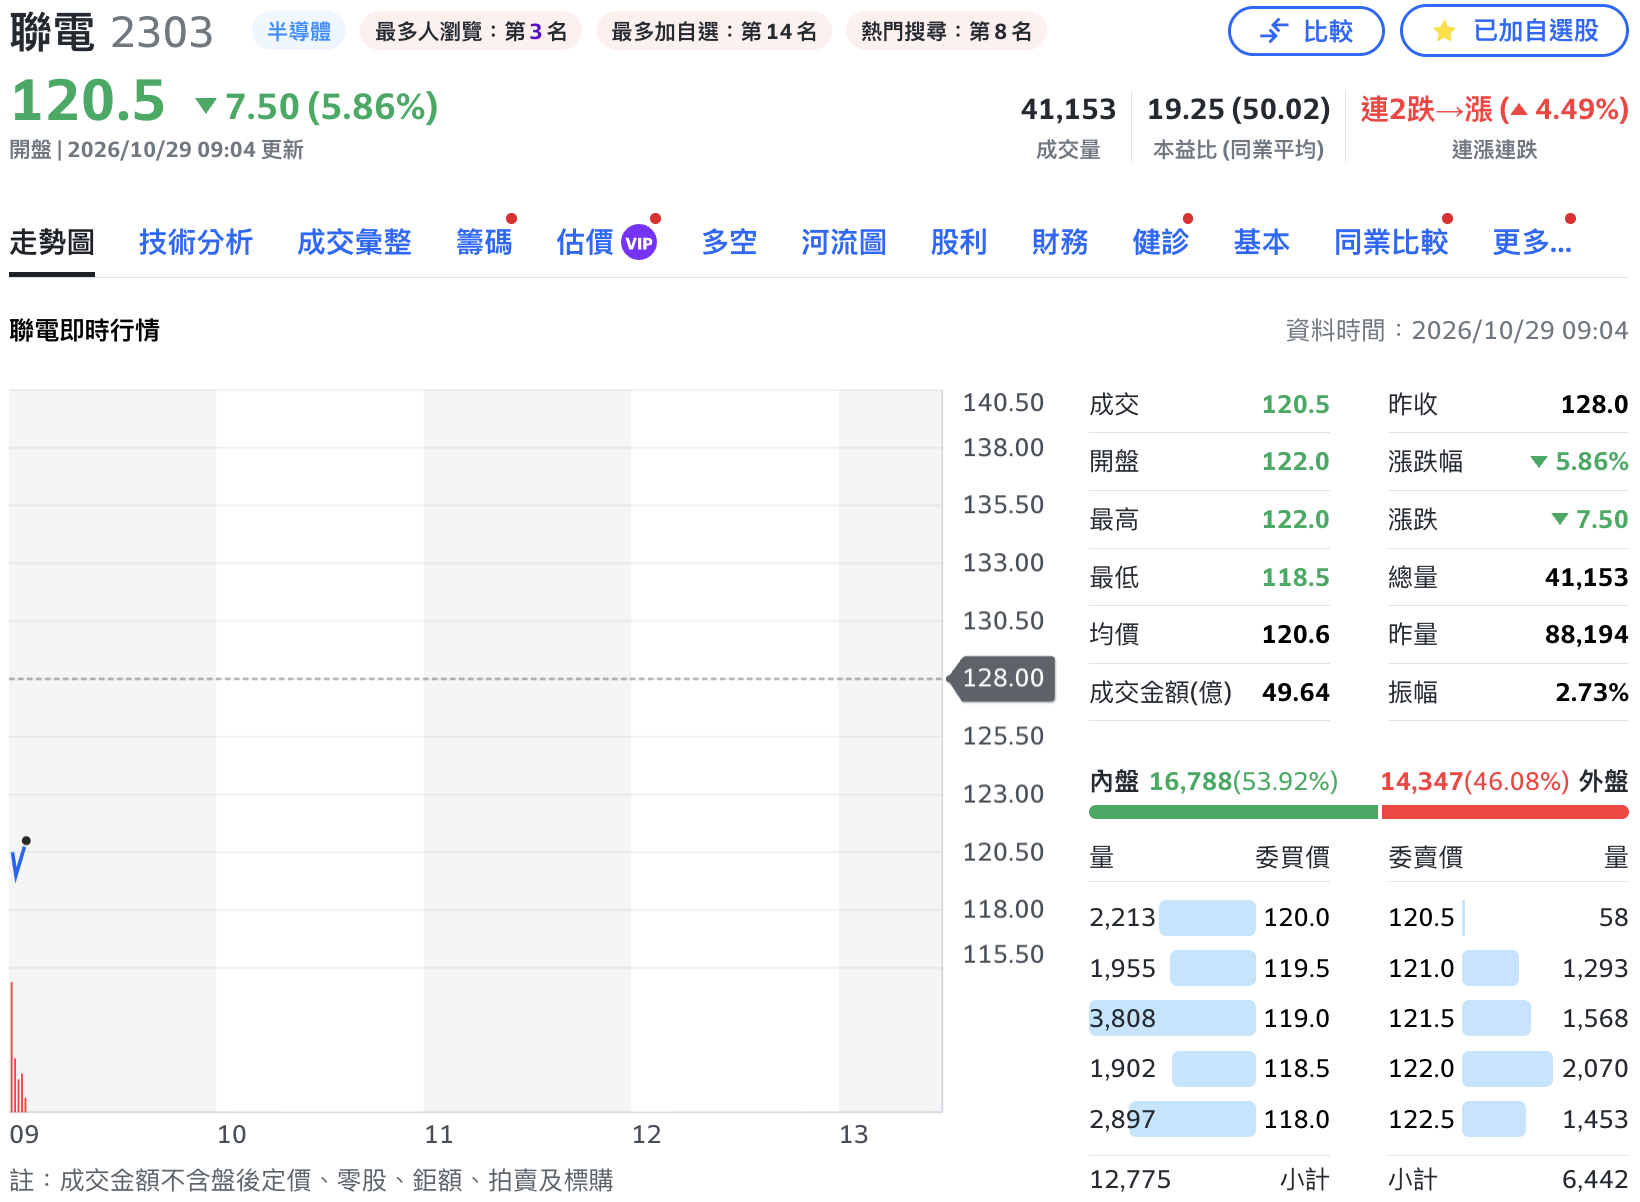Click the star icon in 已加自選股 button
This screenshot has height=1202, width=1640.
pyautogui.click(x=1444, y=32)
